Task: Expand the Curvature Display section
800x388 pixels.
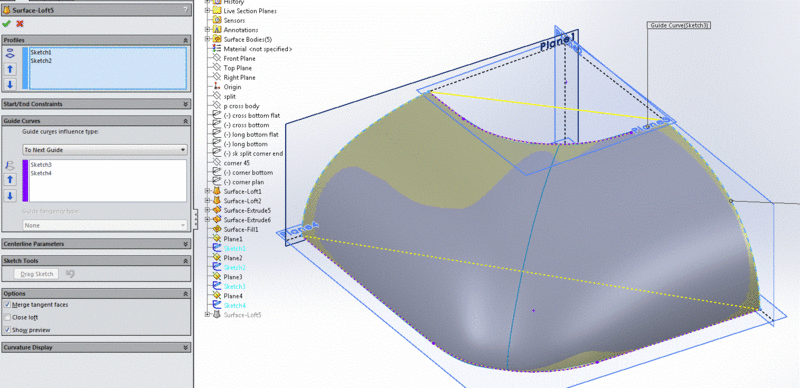Action: coord(185,348)
